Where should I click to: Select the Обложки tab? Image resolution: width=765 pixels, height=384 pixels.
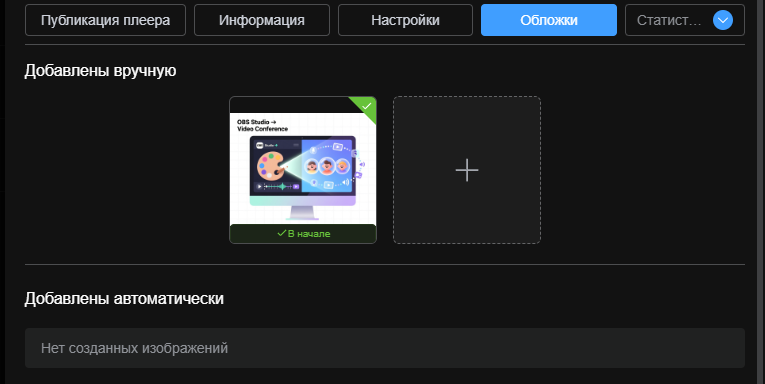tap(549, 20)
